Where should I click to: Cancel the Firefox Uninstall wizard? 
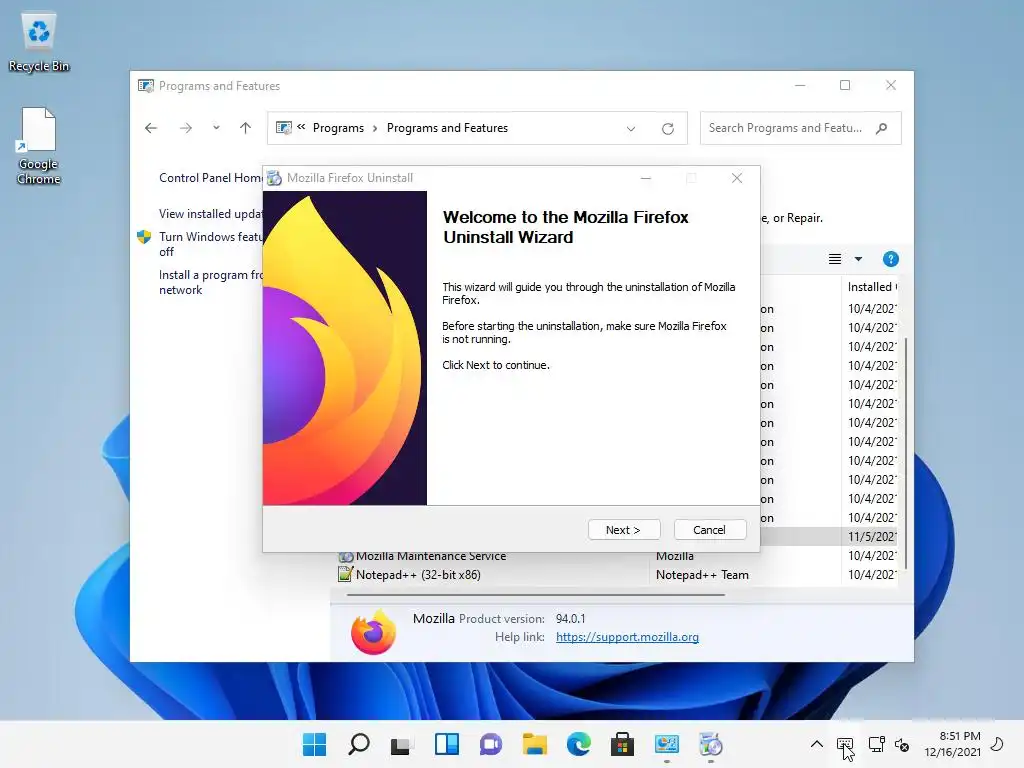(709, 530)
